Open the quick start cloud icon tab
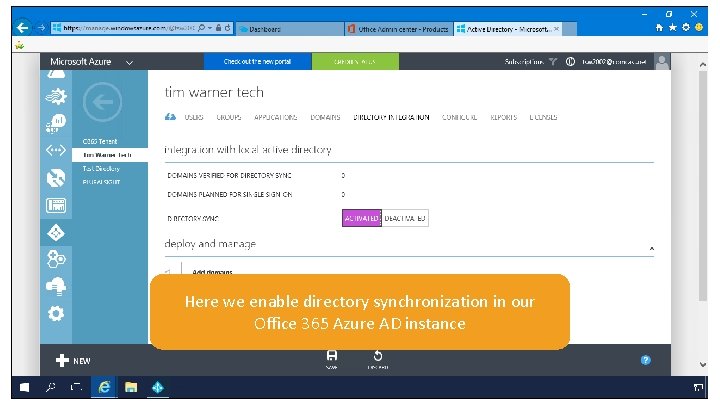 pyautogui.click(x=170, y=117)
